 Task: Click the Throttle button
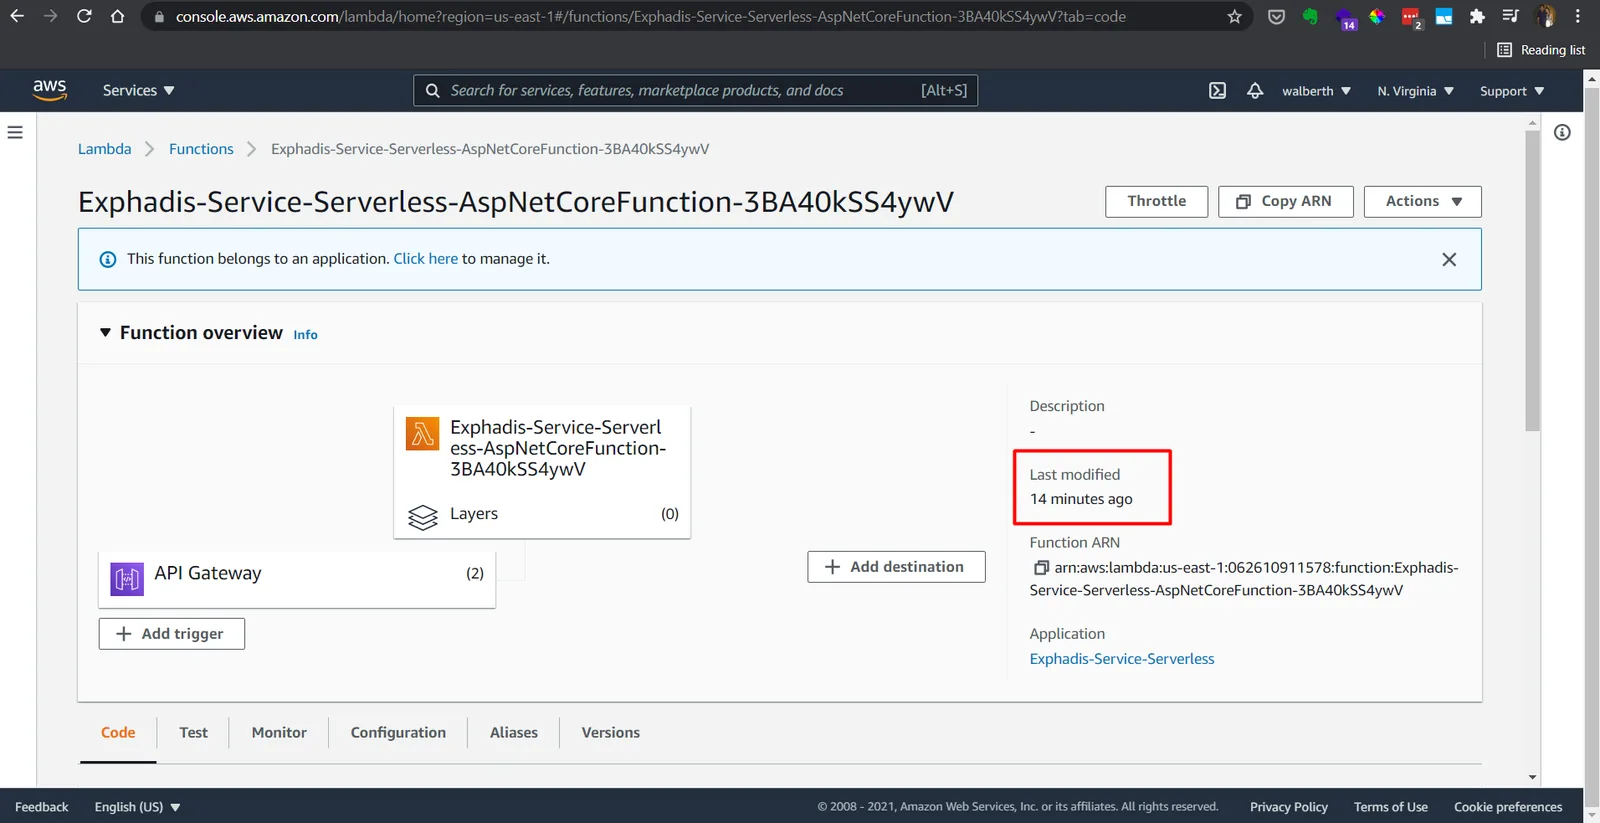(x=1156, y=201)
